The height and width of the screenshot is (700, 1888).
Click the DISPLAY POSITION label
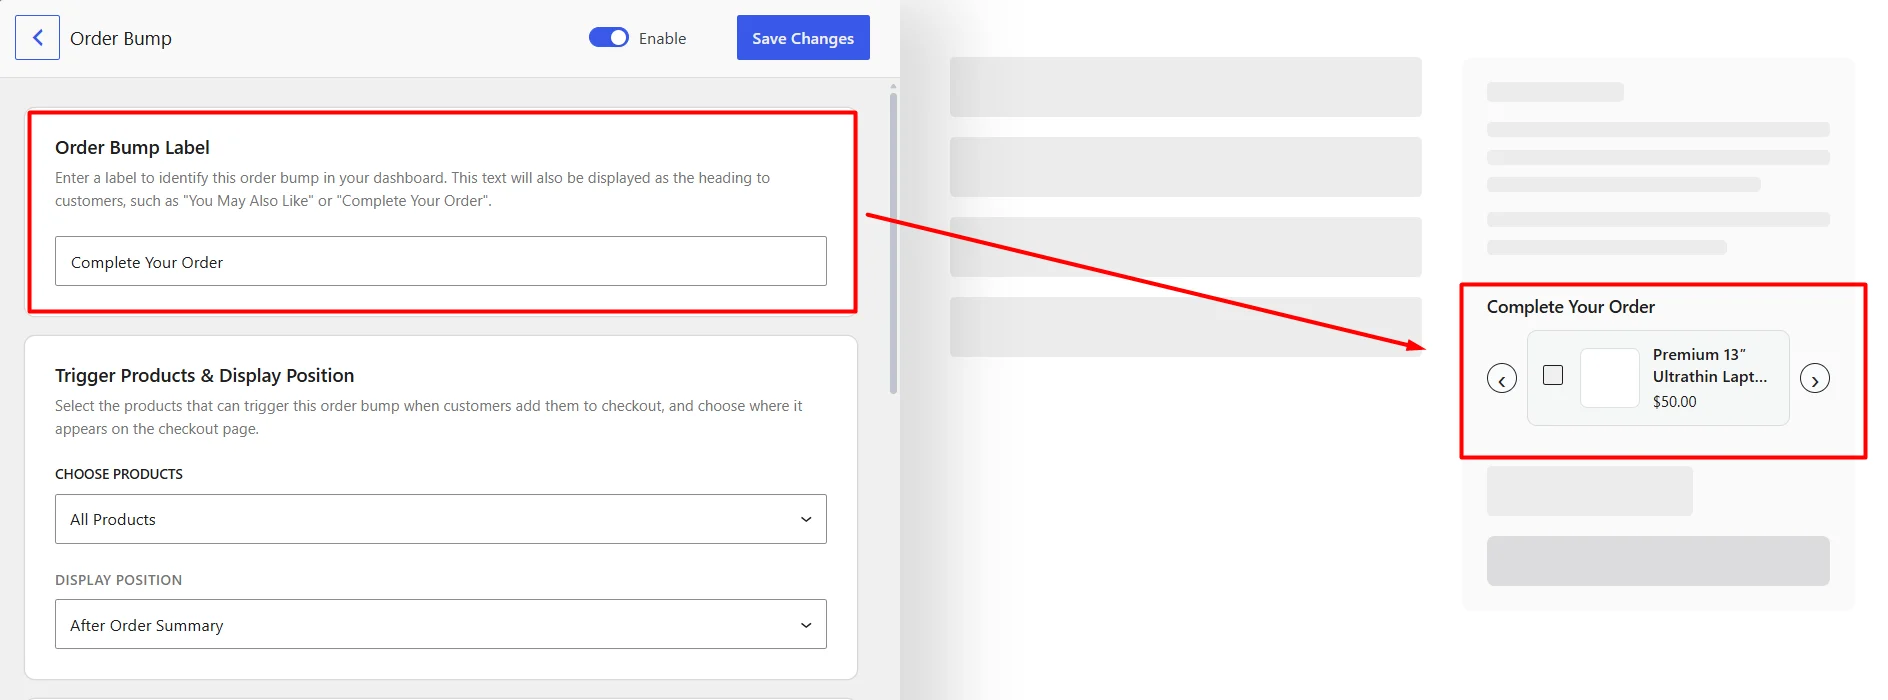(x=118, y=580)
